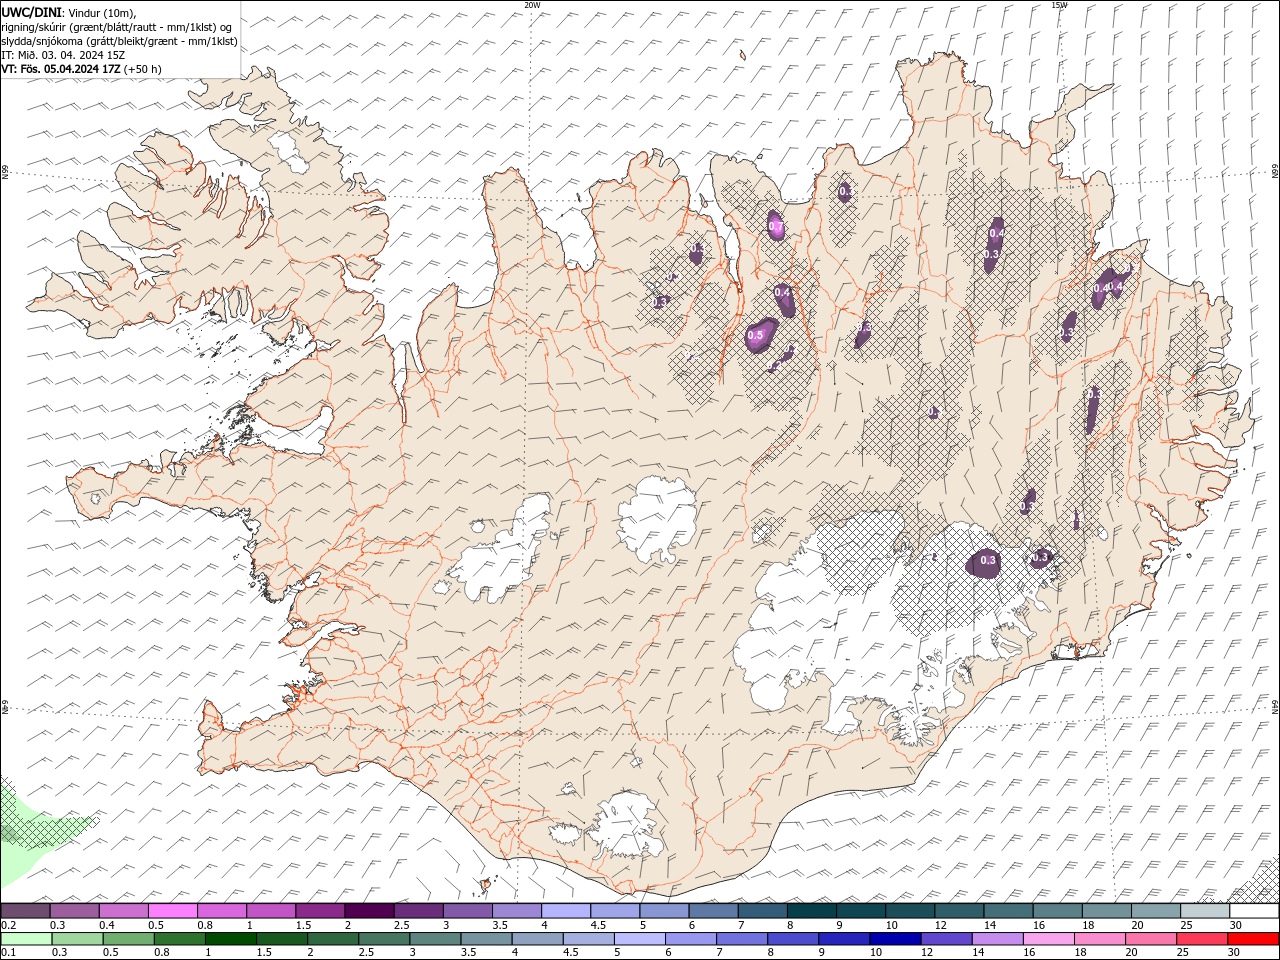Pick upper legend swatch between 0.3 and 0.4
The width and height of the screenshot is (1280, 960).
[74, 911]
